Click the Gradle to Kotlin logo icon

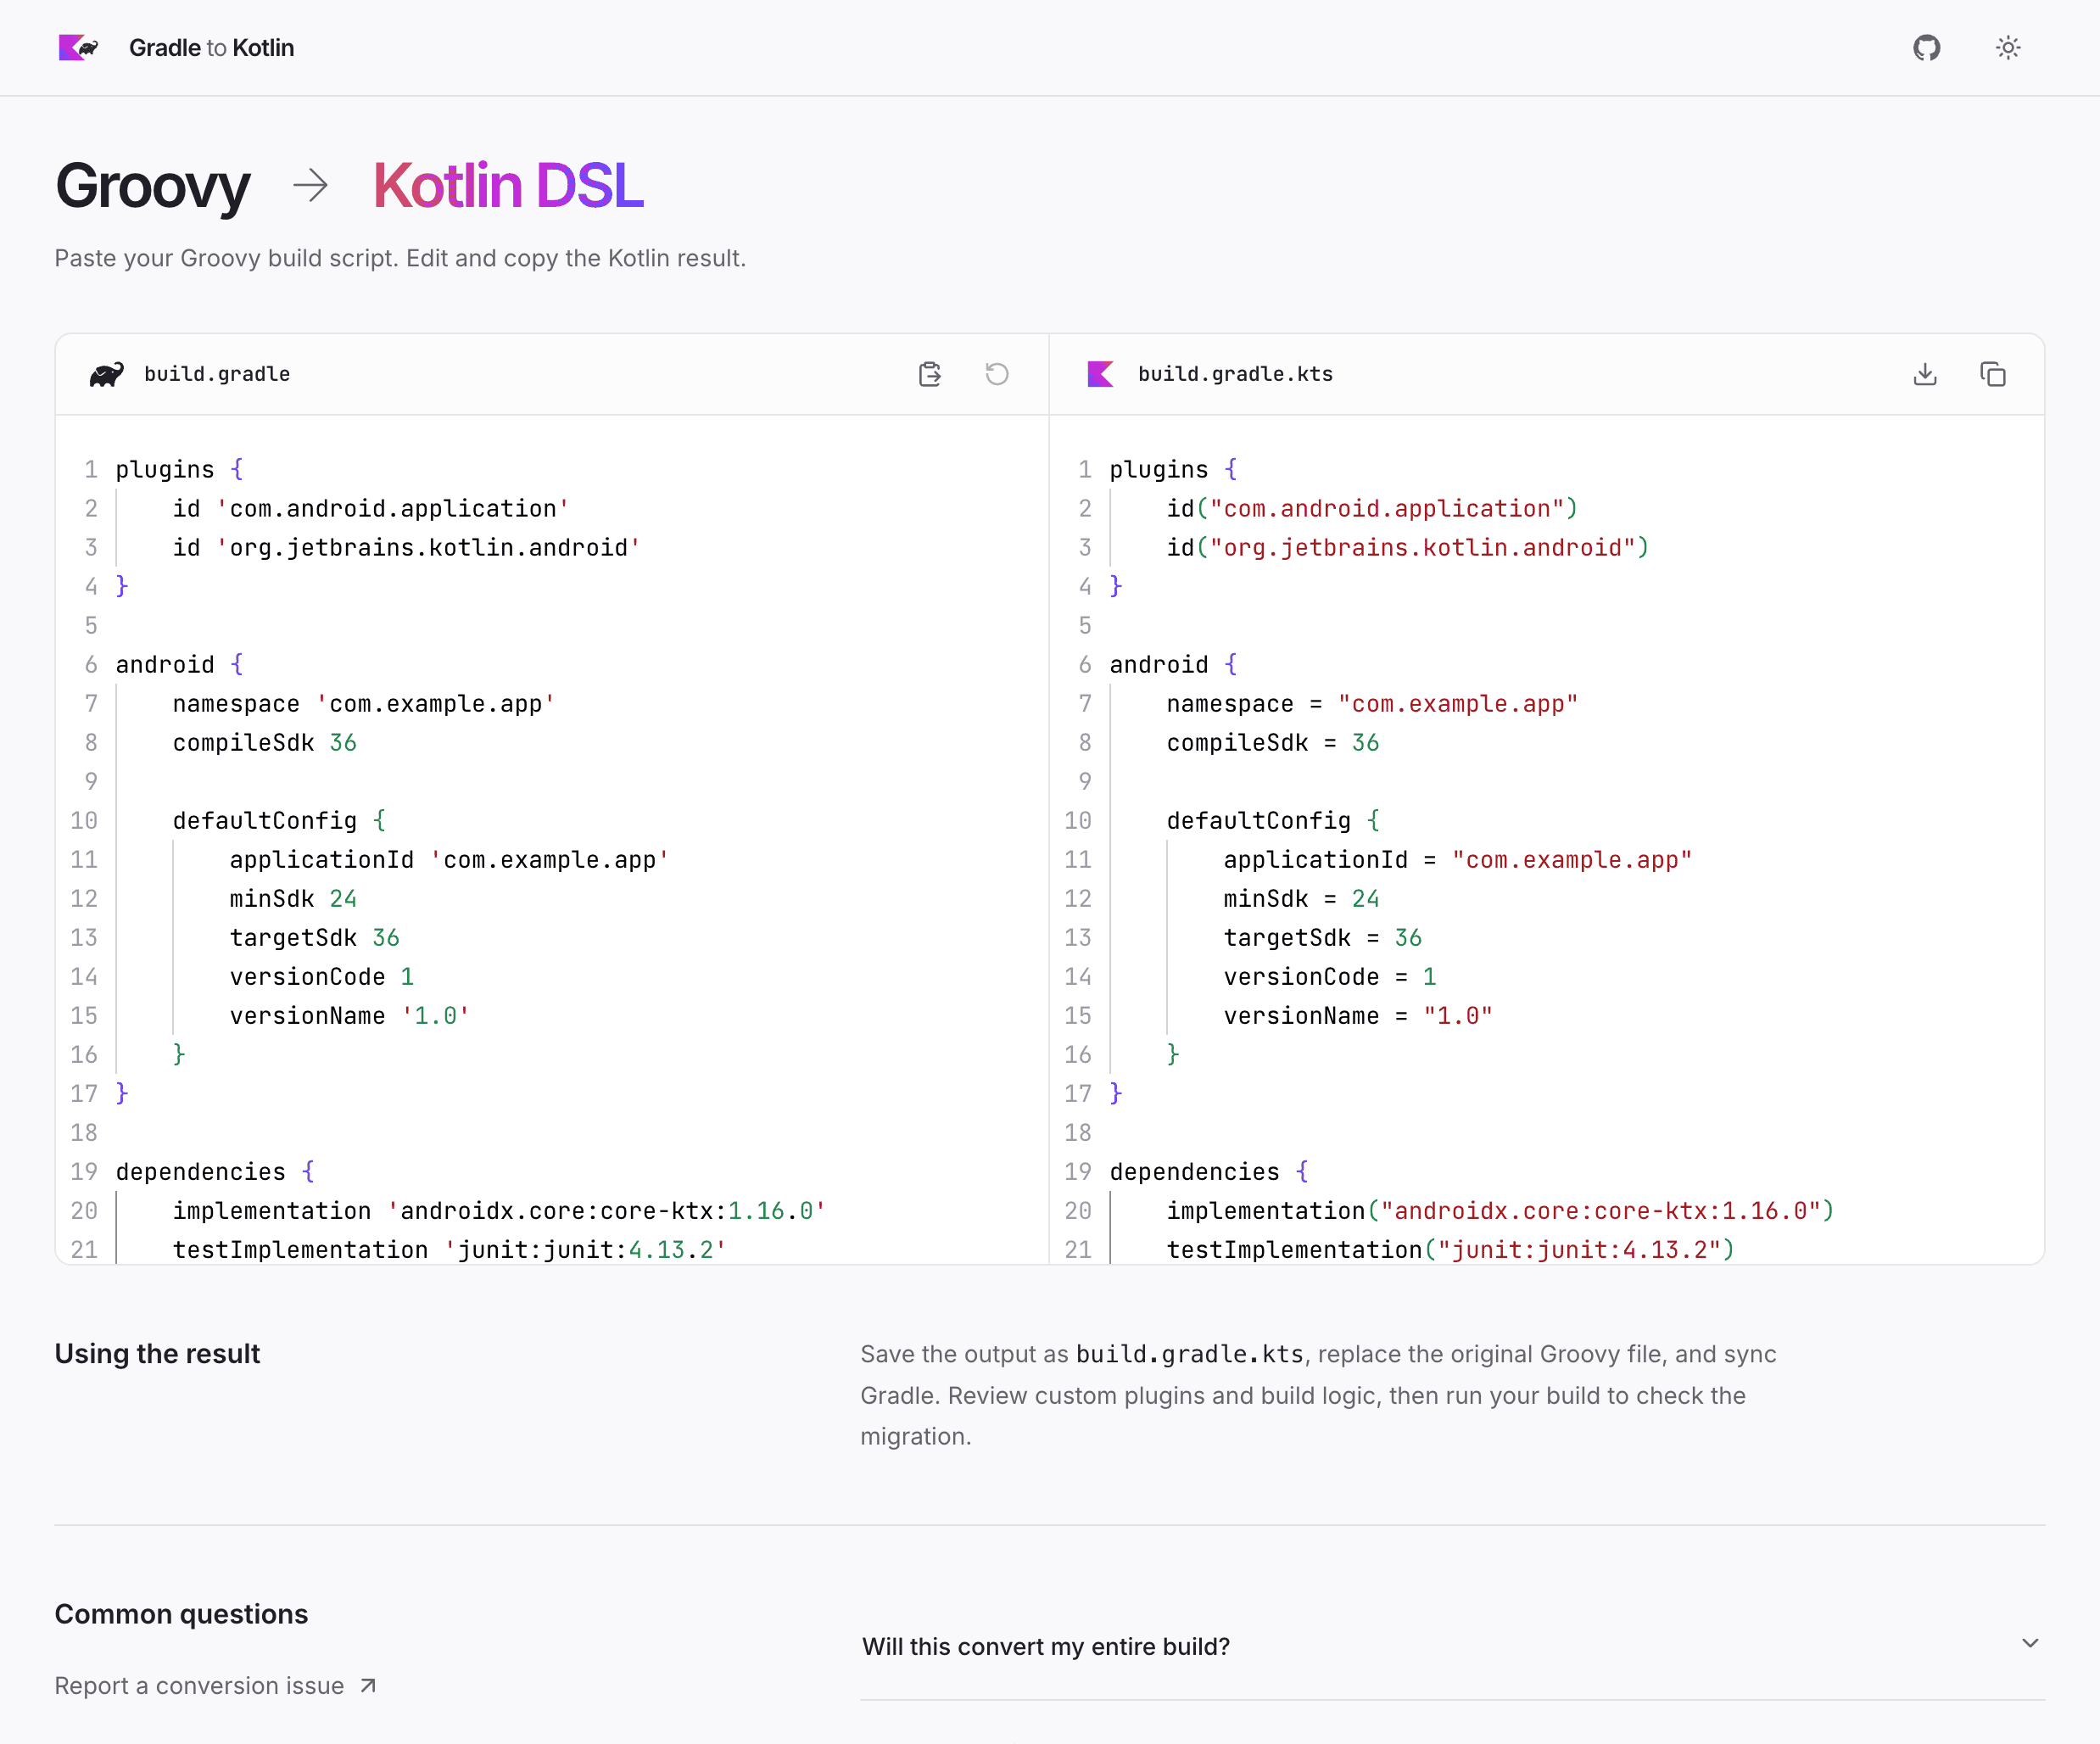click(78, 48)
